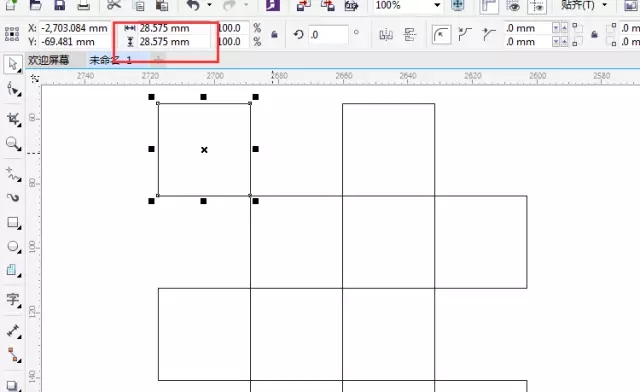Screen dimensions: 640x392
Task: Click the X position field
Action: [74, 28]
